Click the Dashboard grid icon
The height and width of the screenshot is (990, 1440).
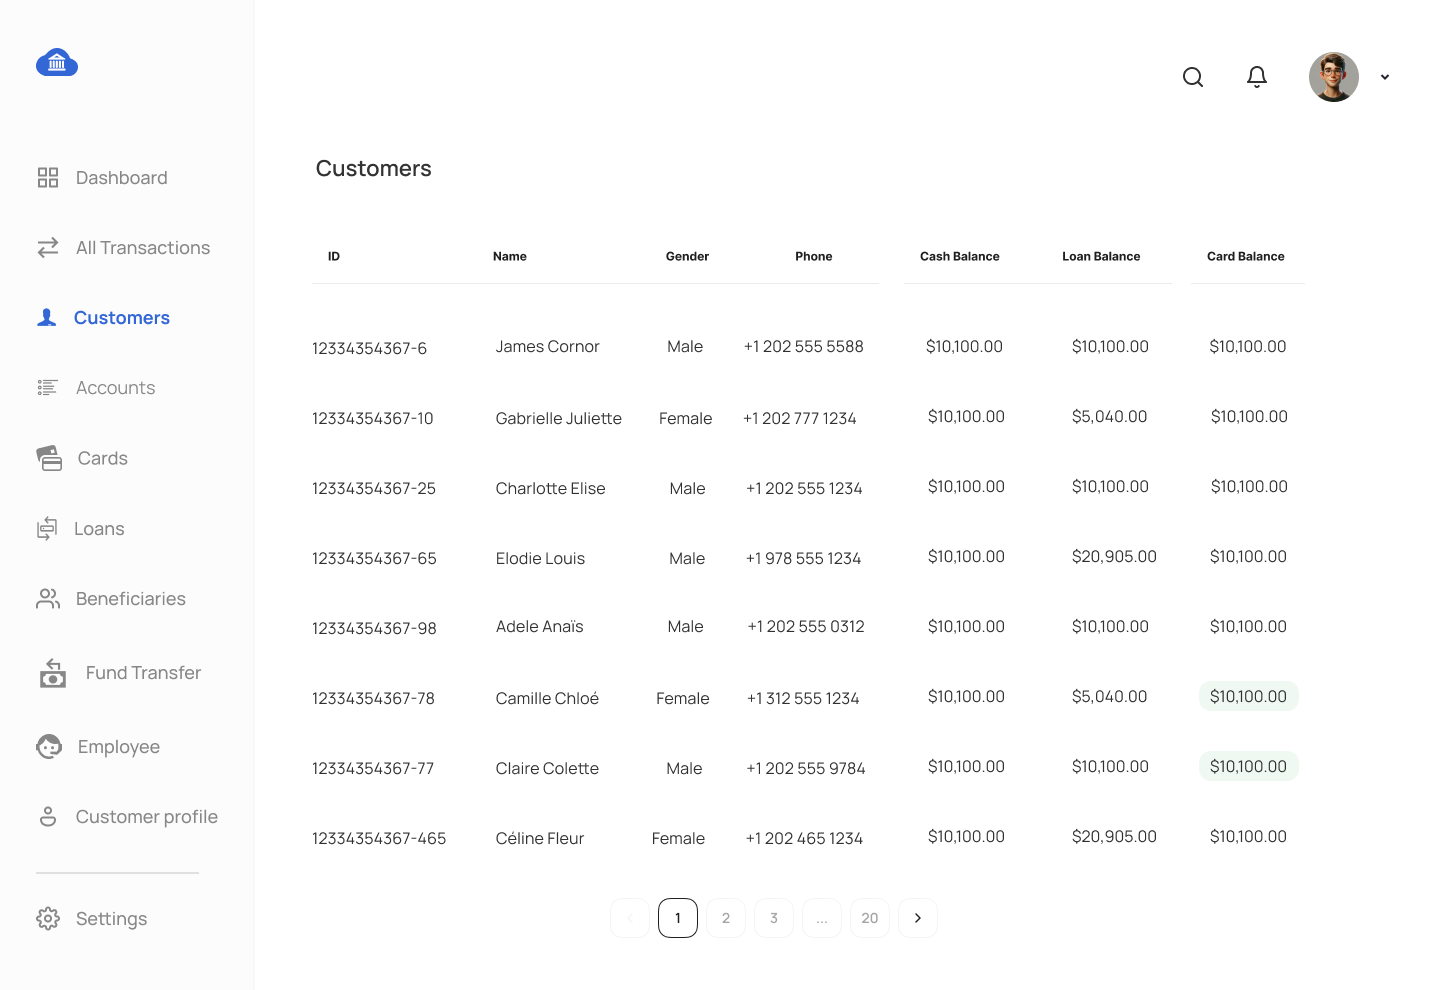click(x=48, y=178)
